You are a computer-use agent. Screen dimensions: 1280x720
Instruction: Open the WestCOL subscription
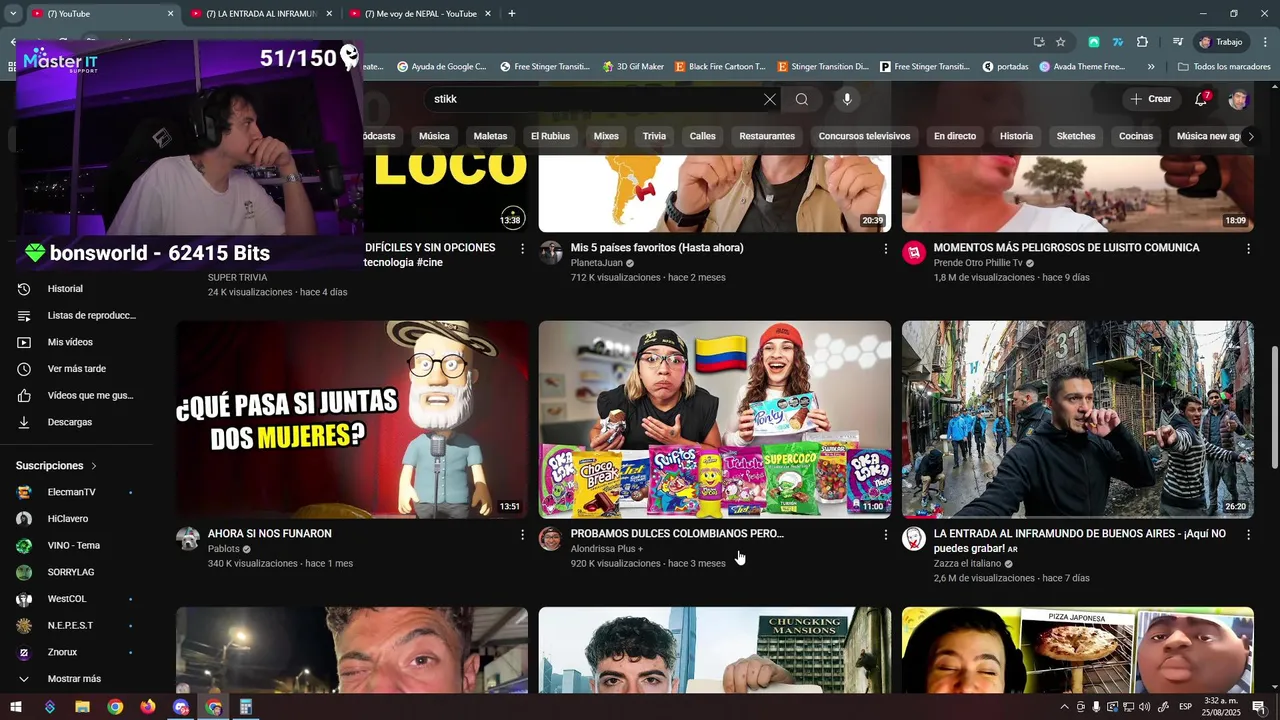point(76,599)
